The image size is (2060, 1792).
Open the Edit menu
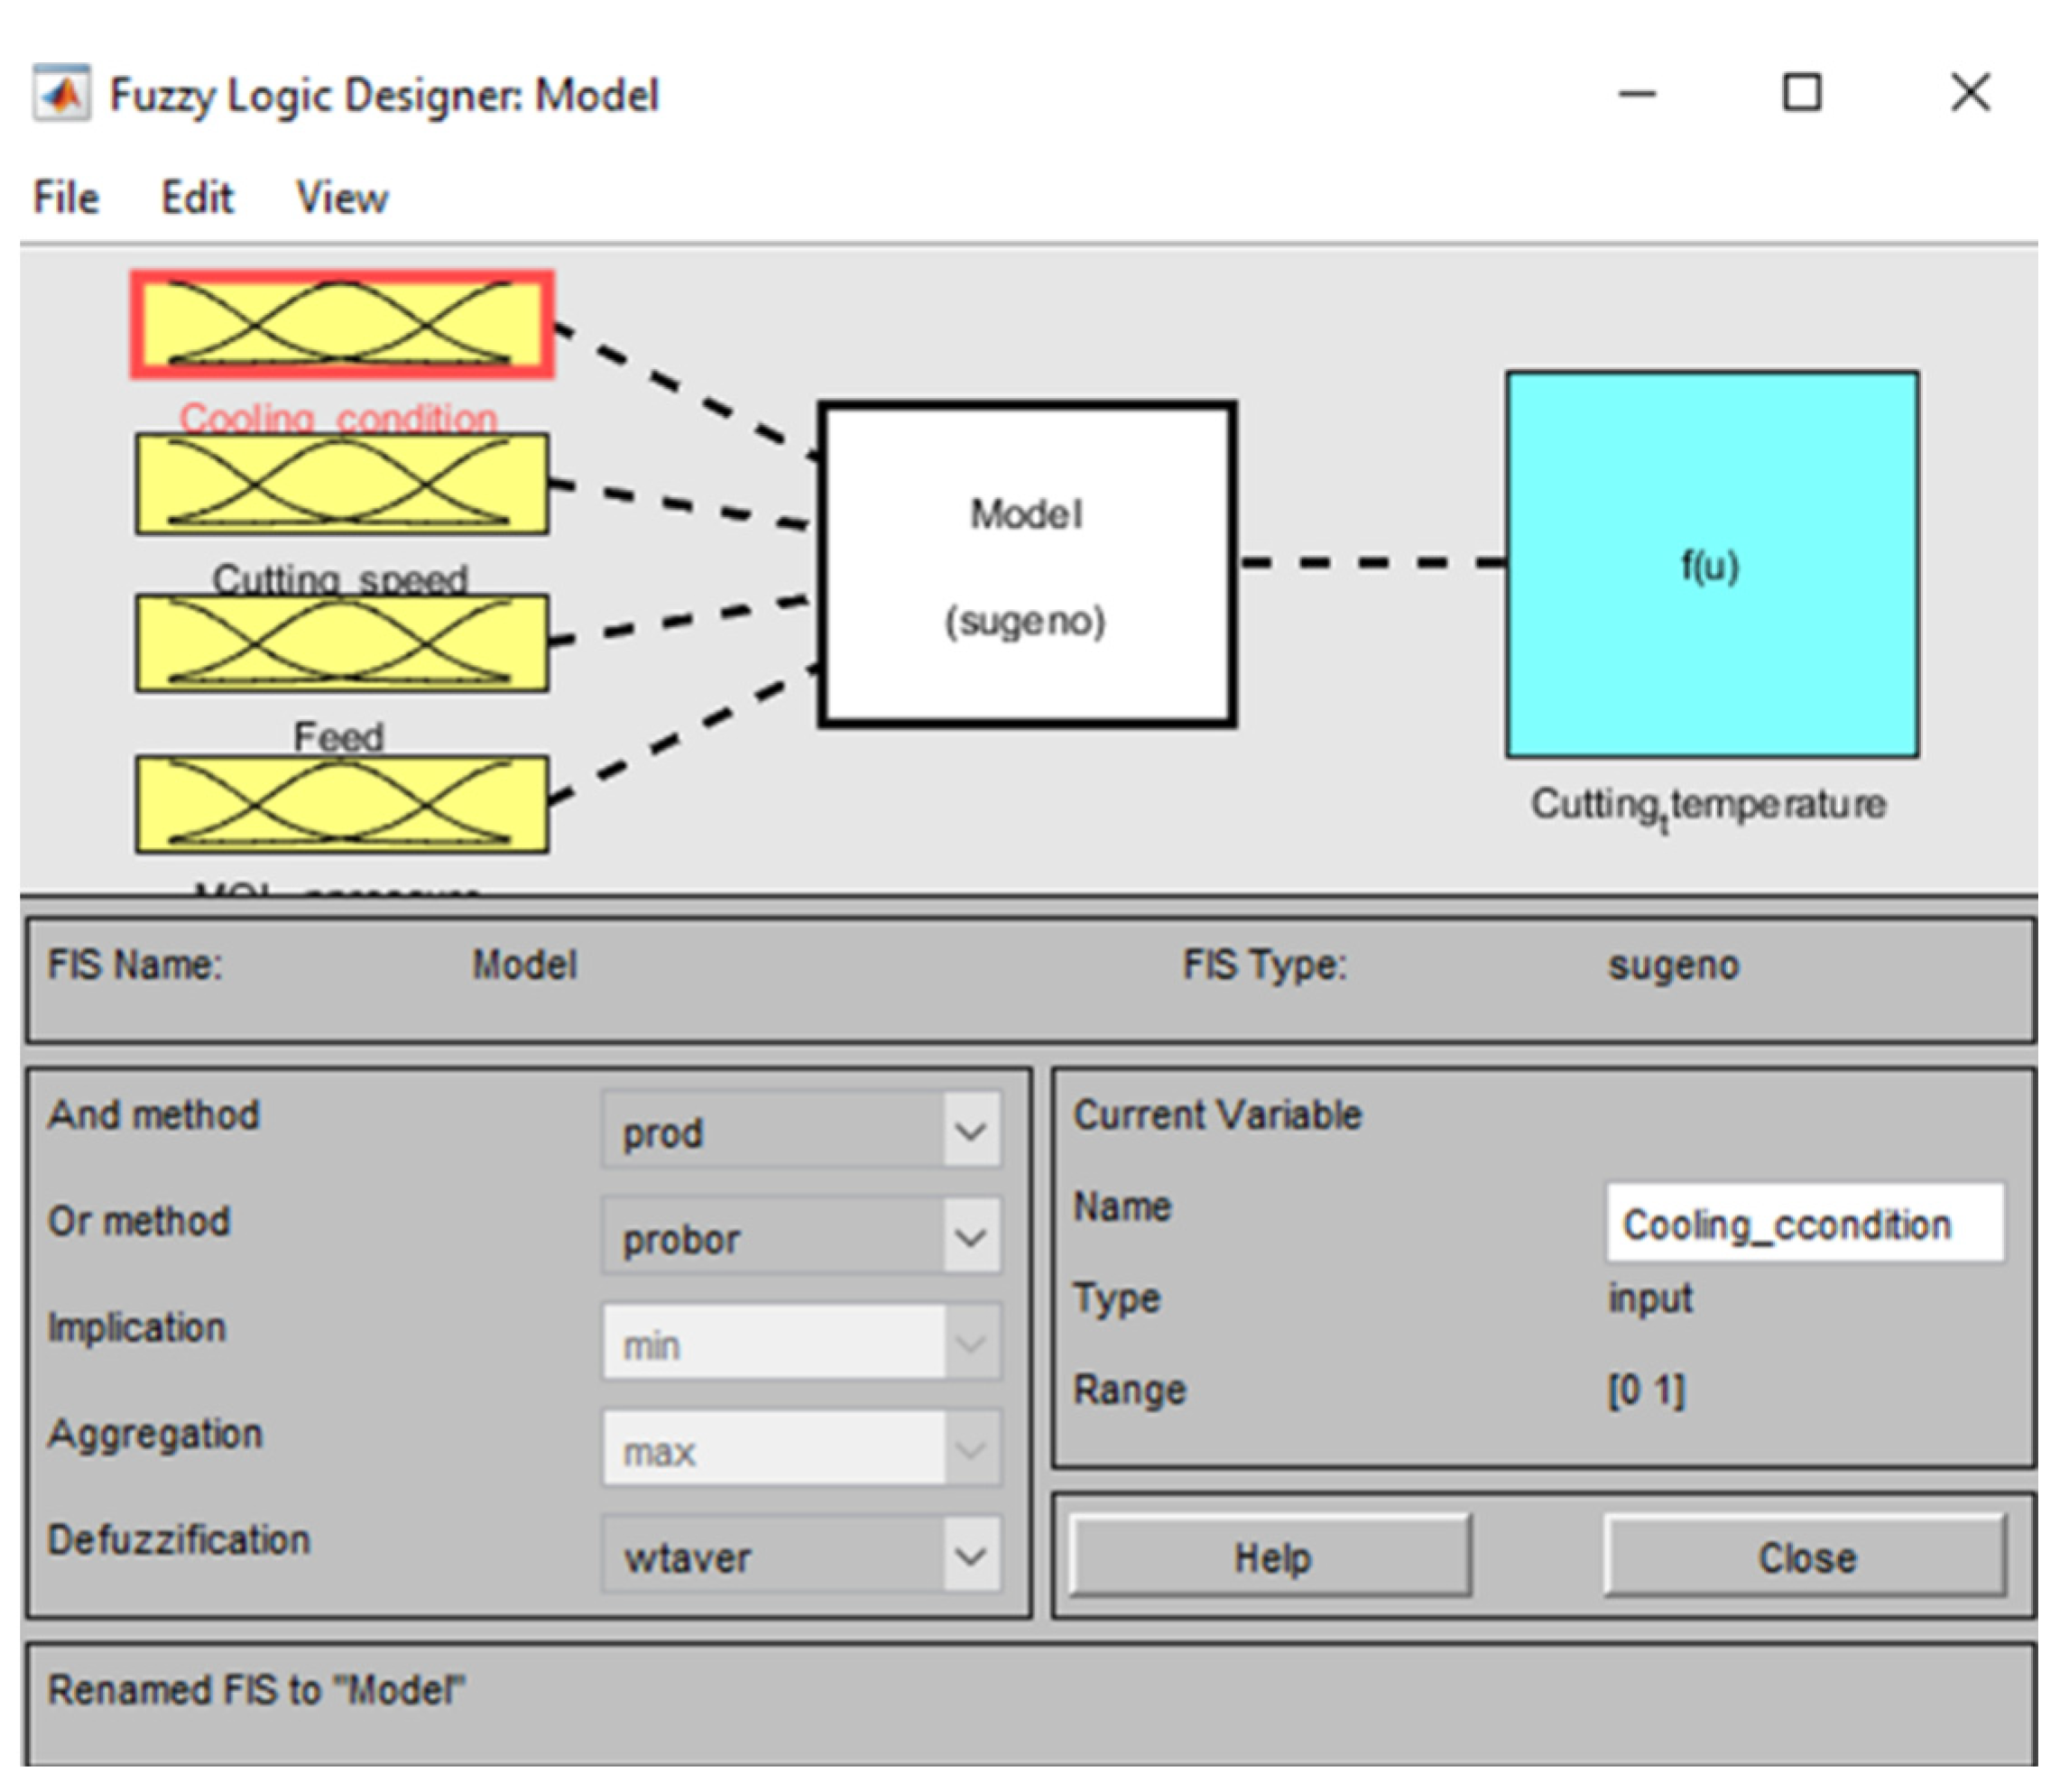(x=197, y=197)
